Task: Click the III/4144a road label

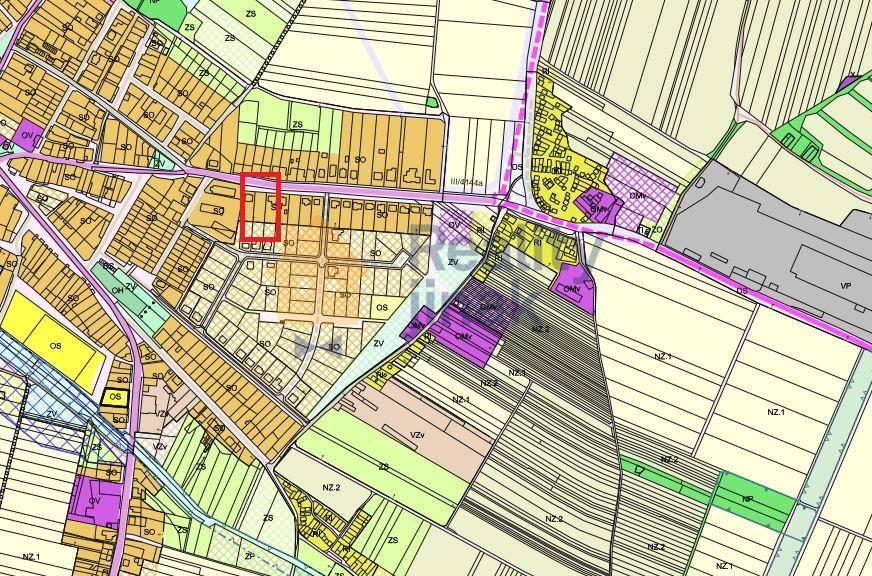Action: (x=465, y=184)
